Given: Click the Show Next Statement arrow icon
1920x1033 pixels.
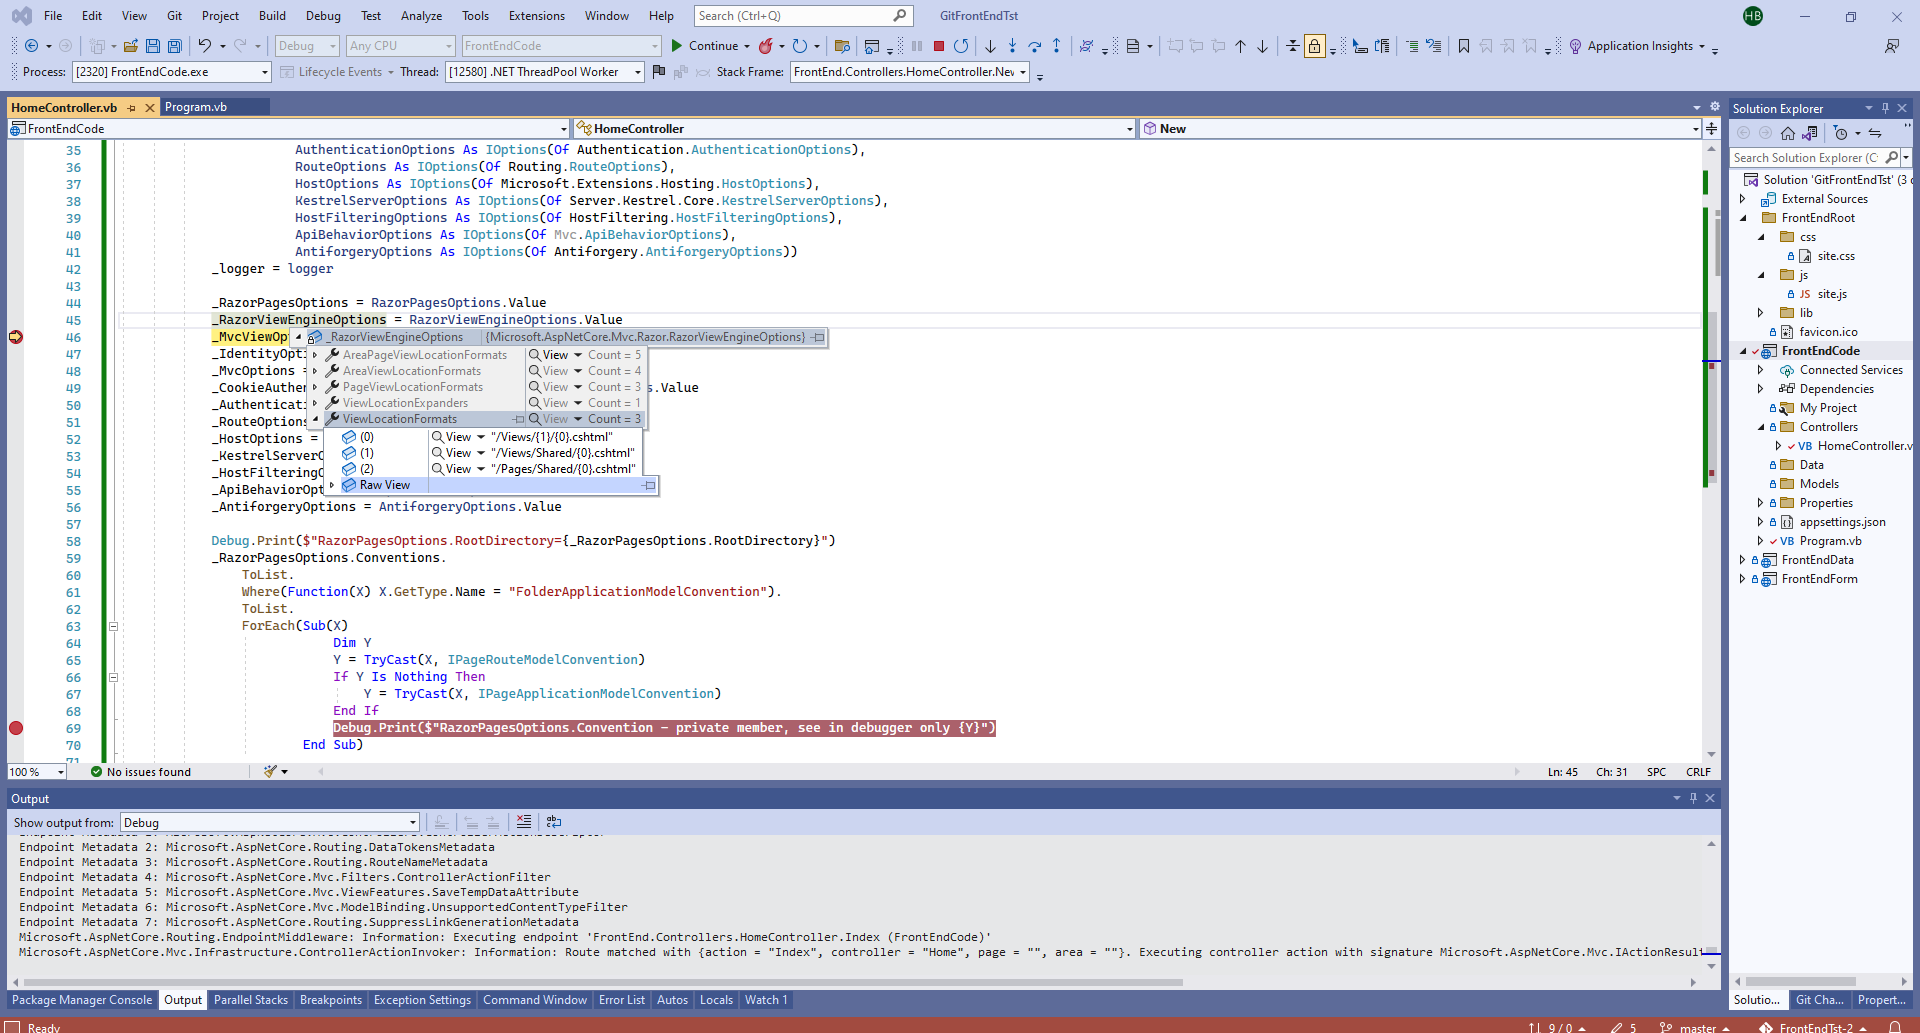Looking at the screenshot, I should 990,46.
